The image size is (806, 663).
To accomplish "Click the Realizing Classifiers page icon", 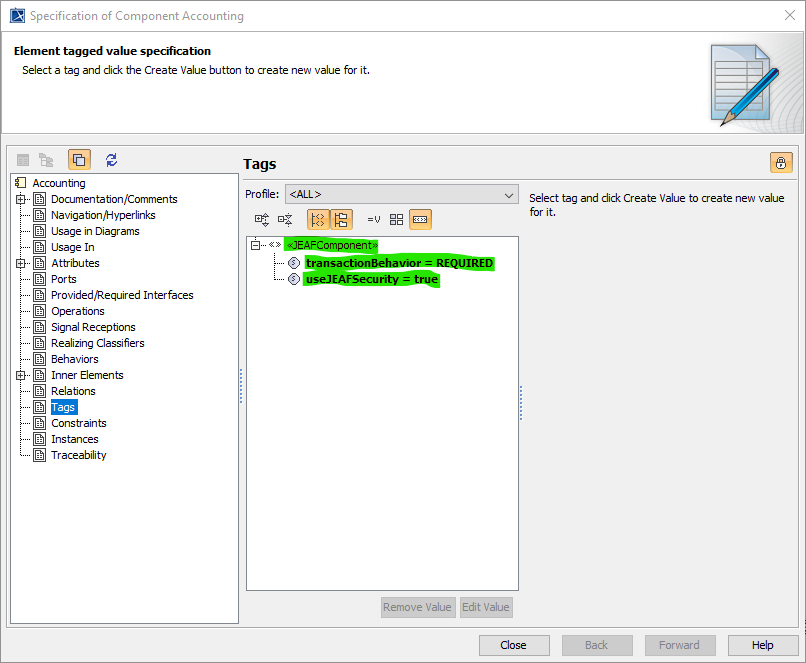I will [40, 343].
